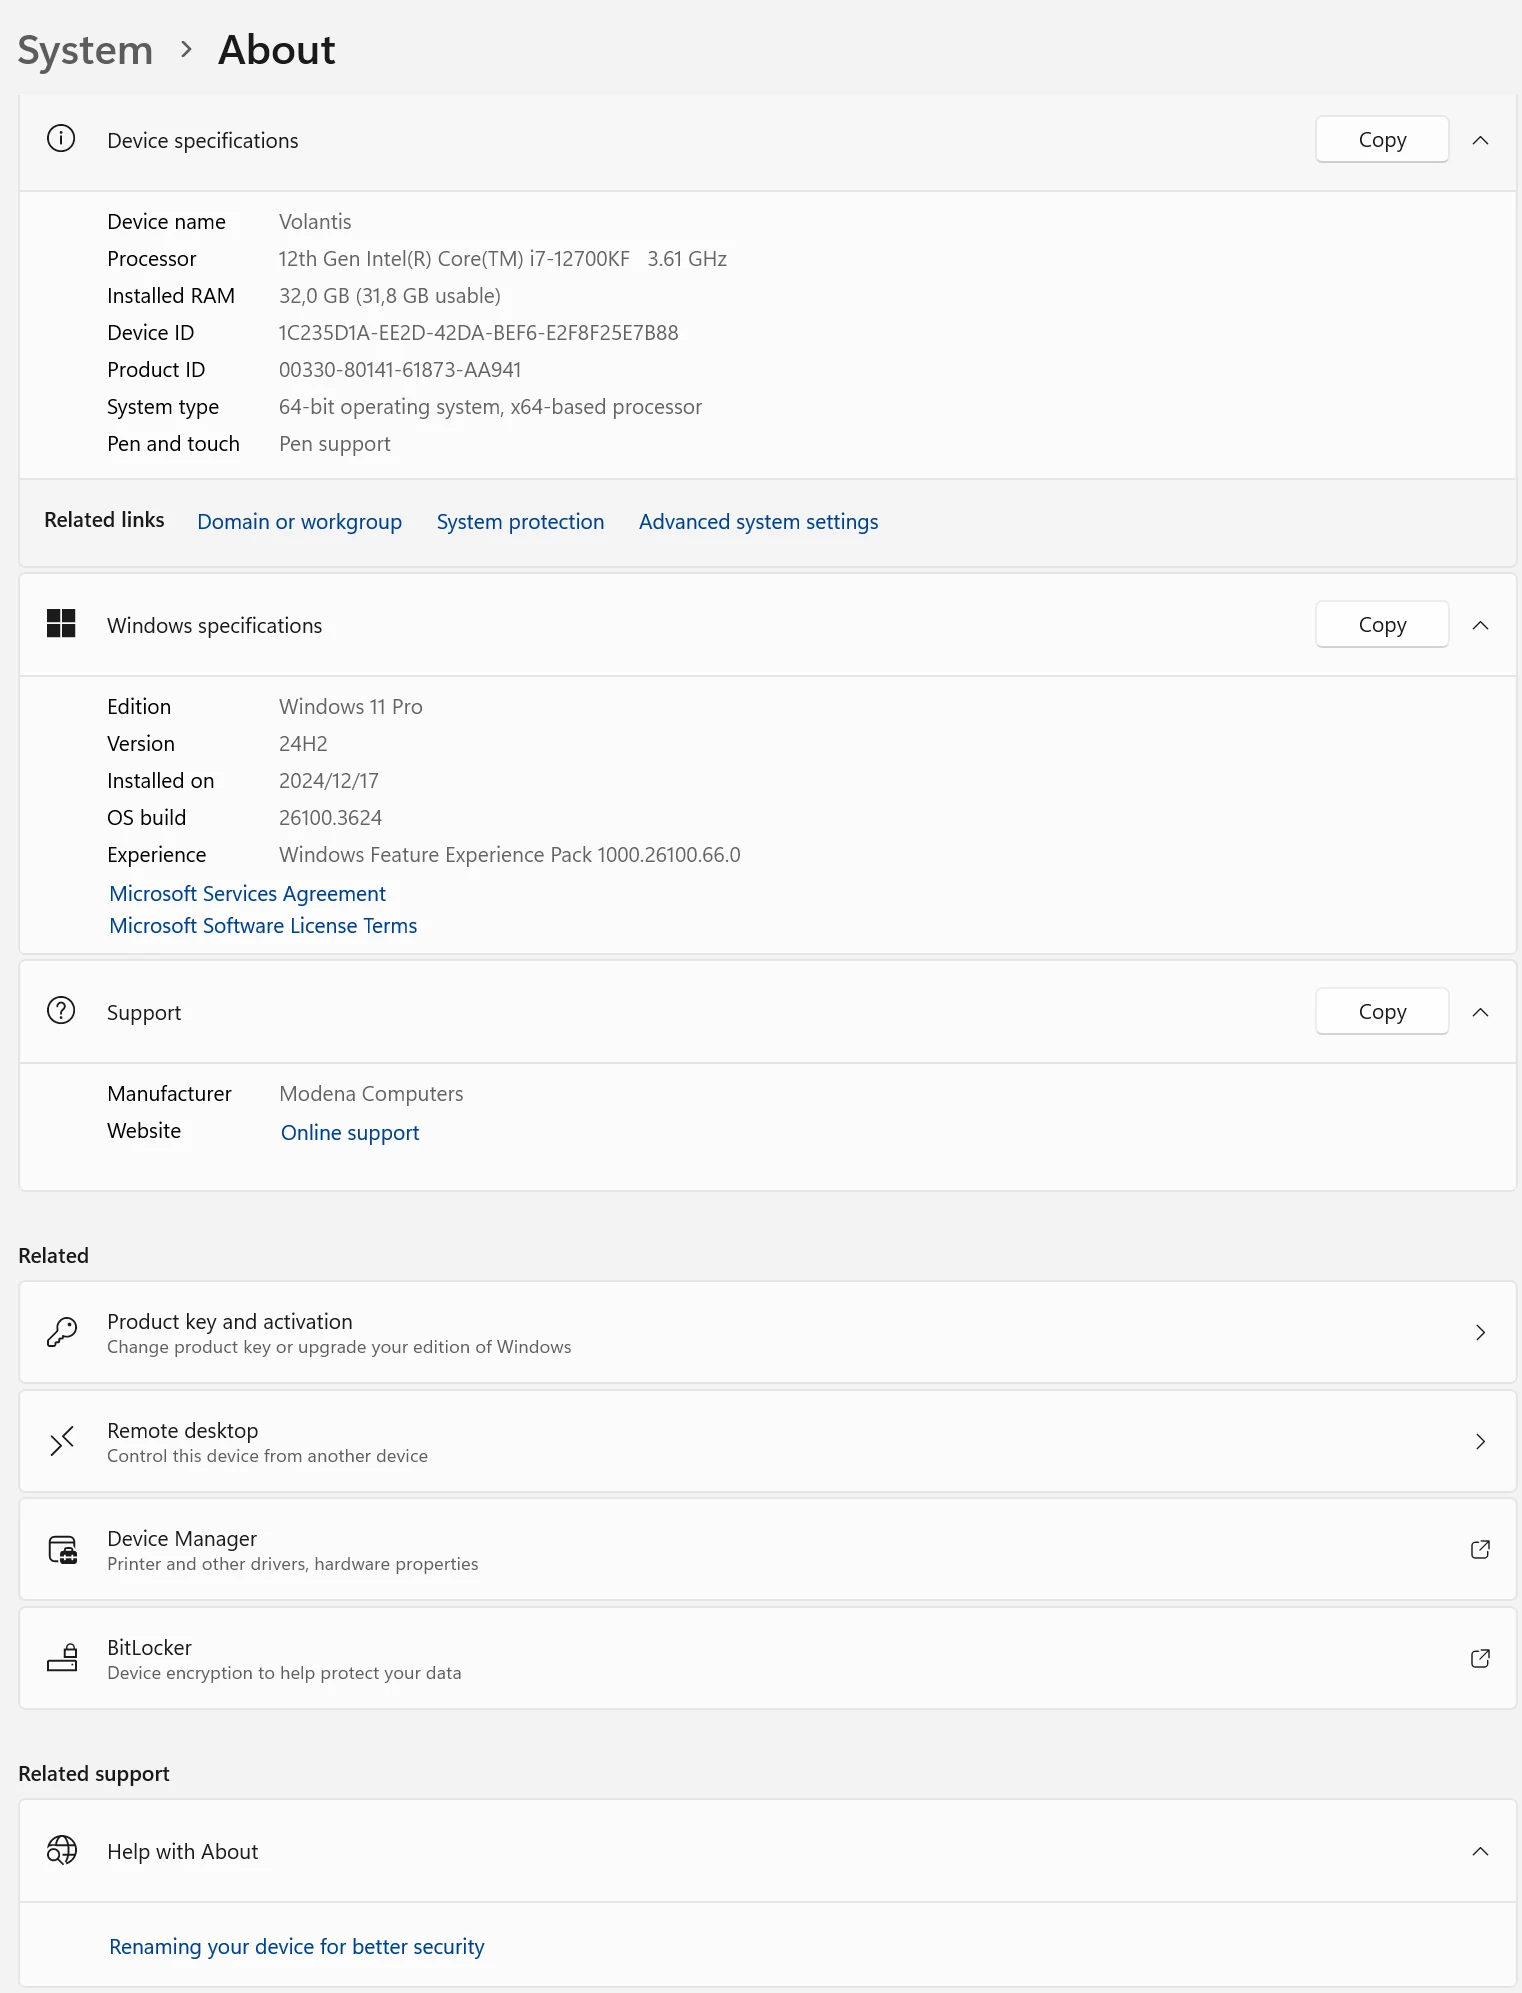Open System protection link
This screenshot has height=1993, width=1522.
click(x=520, y=522)
